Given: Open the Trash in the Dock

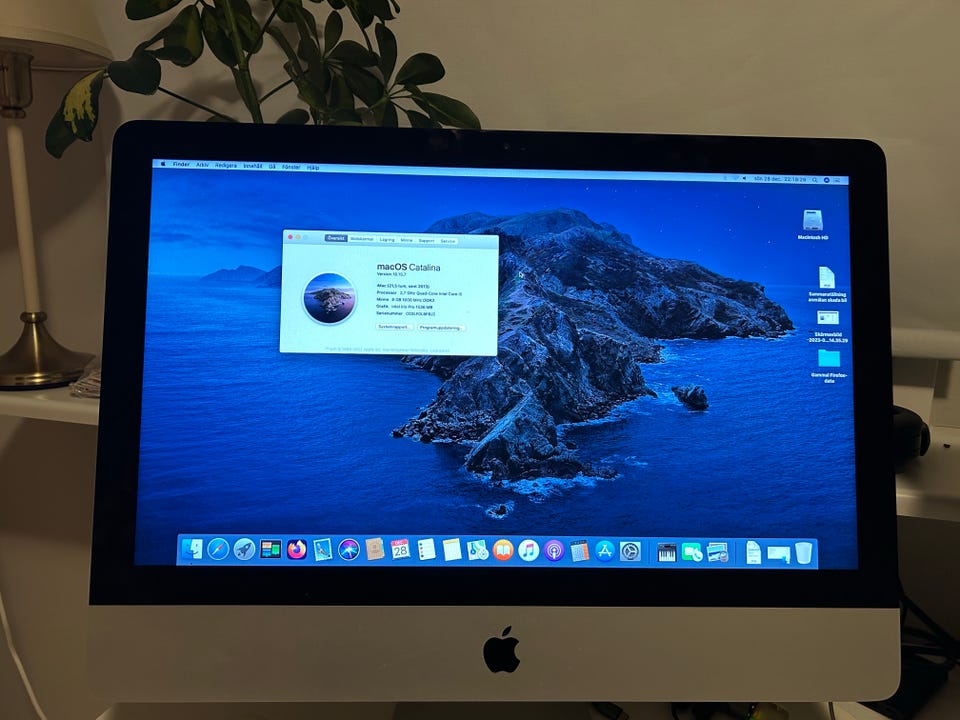Looking at the screenshot, I should pos(804,553).
